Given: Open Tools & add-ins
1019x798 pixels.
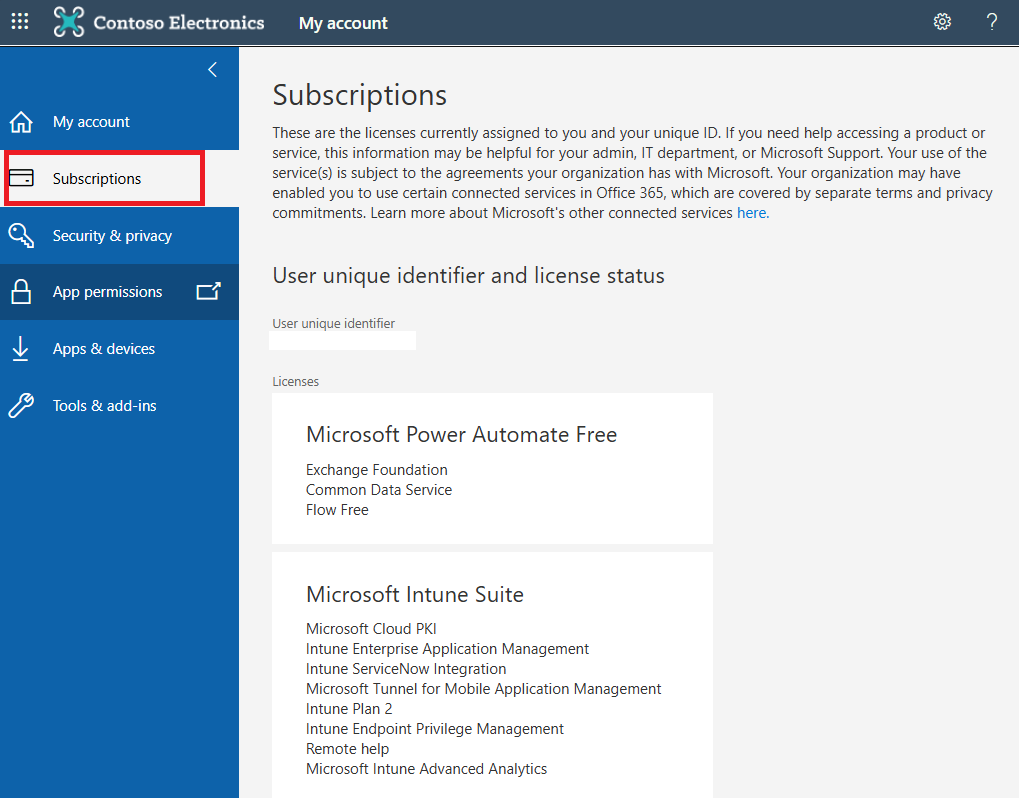Looking at the screenshot, I should pyautogui.click(x=120, y=405).
